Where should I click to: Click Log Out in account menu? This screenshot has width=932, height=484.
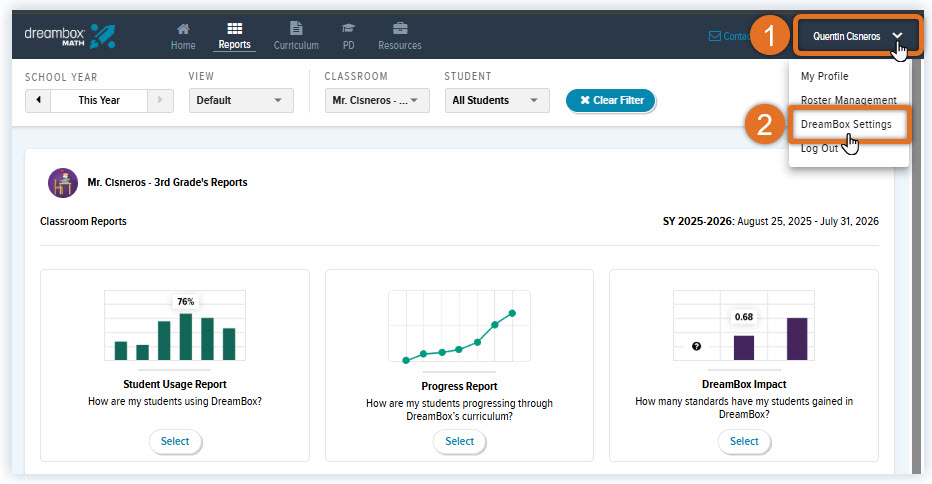click(819, 148)
